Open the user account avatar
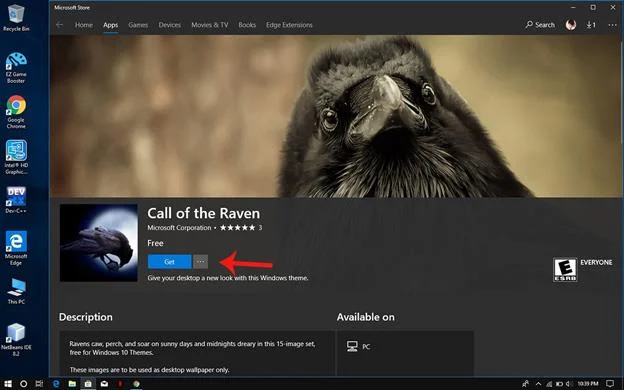The height and width of the screenshot is (390, 624). (571, 25)
